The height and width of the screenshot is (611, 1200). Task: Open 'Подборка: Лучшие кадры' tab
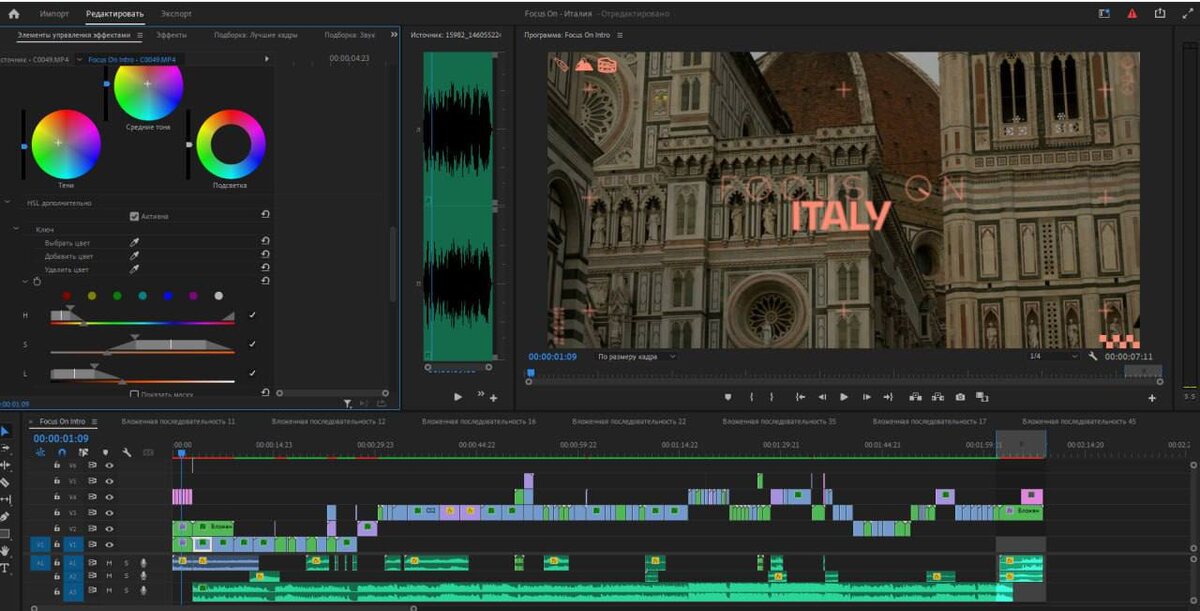coord(256,35)
